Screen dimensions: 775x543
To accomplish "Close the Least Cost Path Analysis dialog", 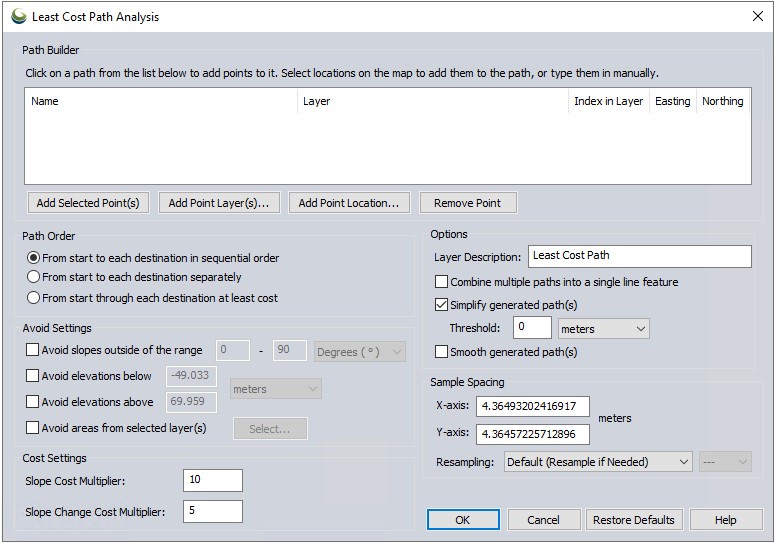I will (756, 16).
